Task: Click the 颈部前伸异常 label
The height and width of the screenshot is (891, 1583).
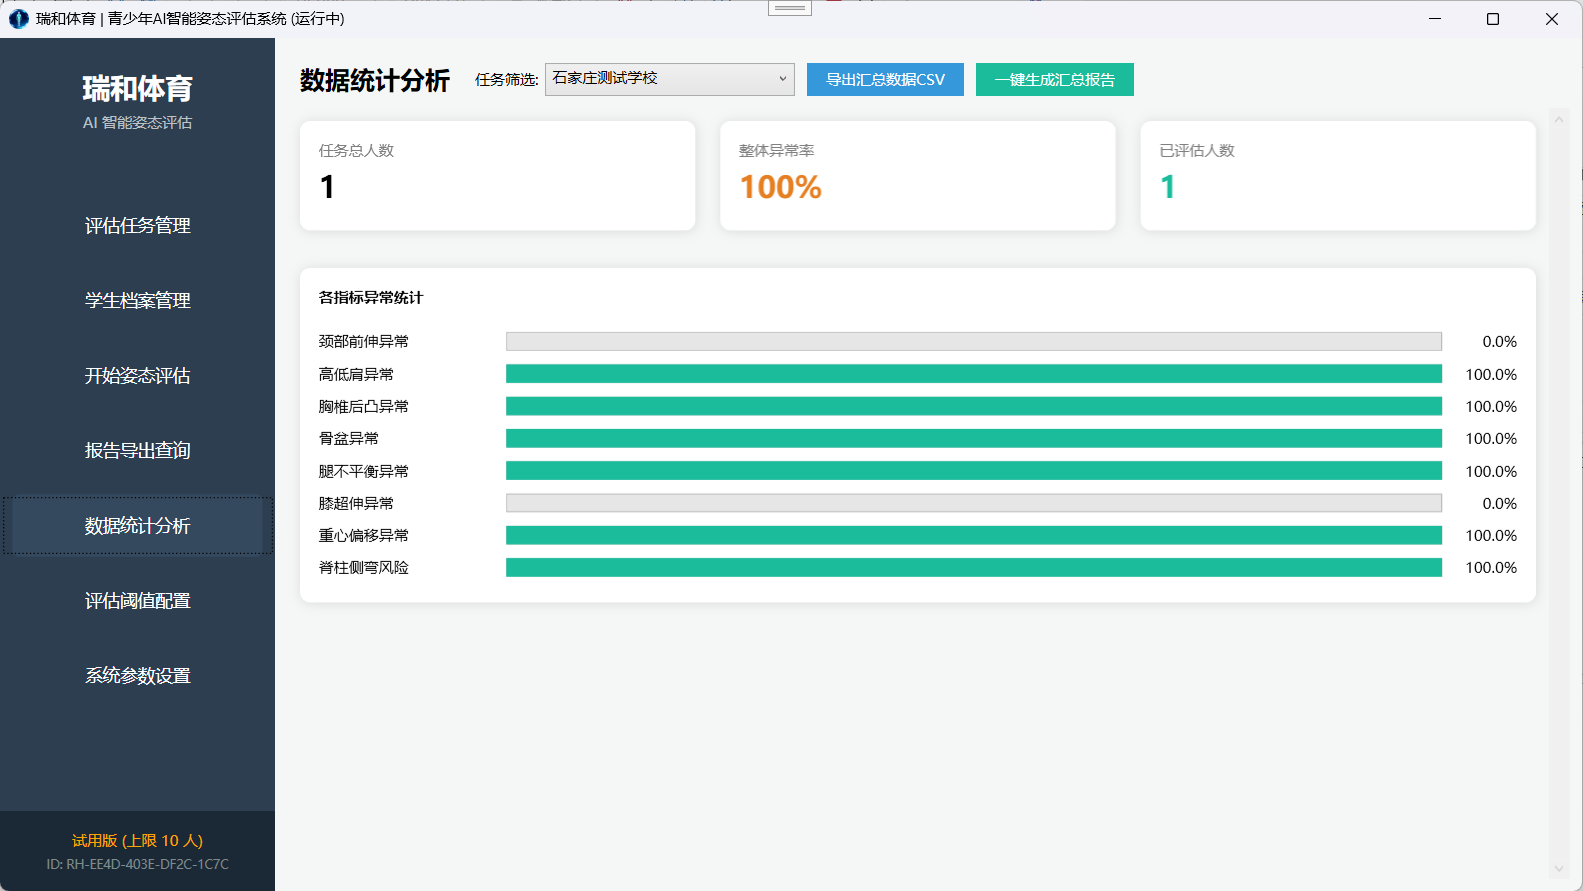Action: pos(364,342)
